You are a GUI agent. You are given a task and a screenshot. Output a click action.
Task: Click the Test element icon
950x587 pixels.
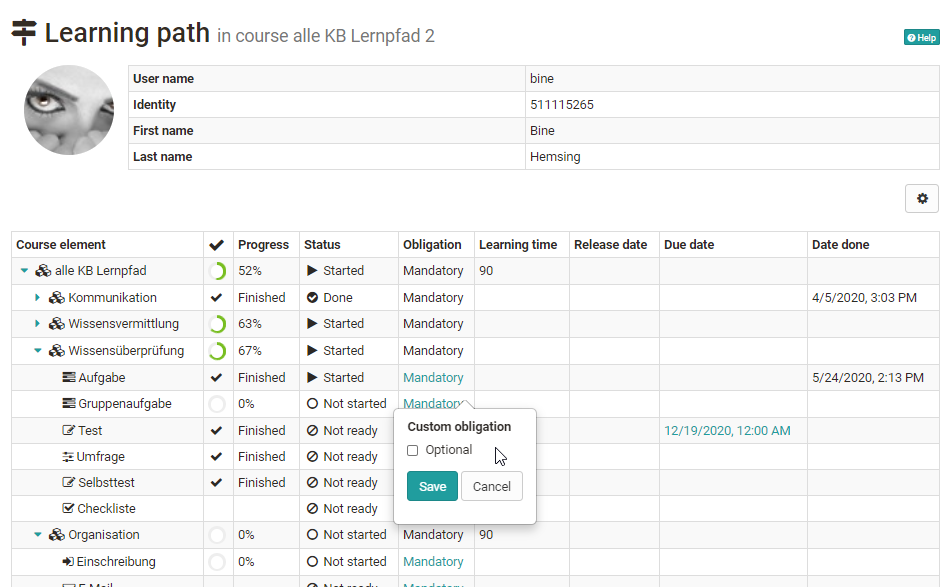[x=69, y=431]
